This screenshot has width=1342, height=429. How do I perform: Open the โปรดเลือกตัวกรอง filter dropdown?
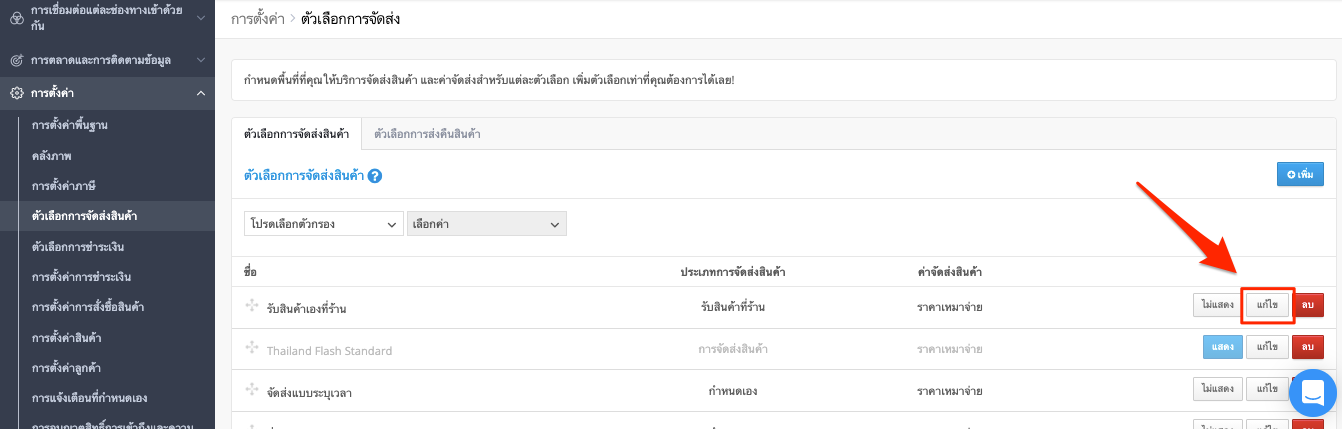(324, 224)
